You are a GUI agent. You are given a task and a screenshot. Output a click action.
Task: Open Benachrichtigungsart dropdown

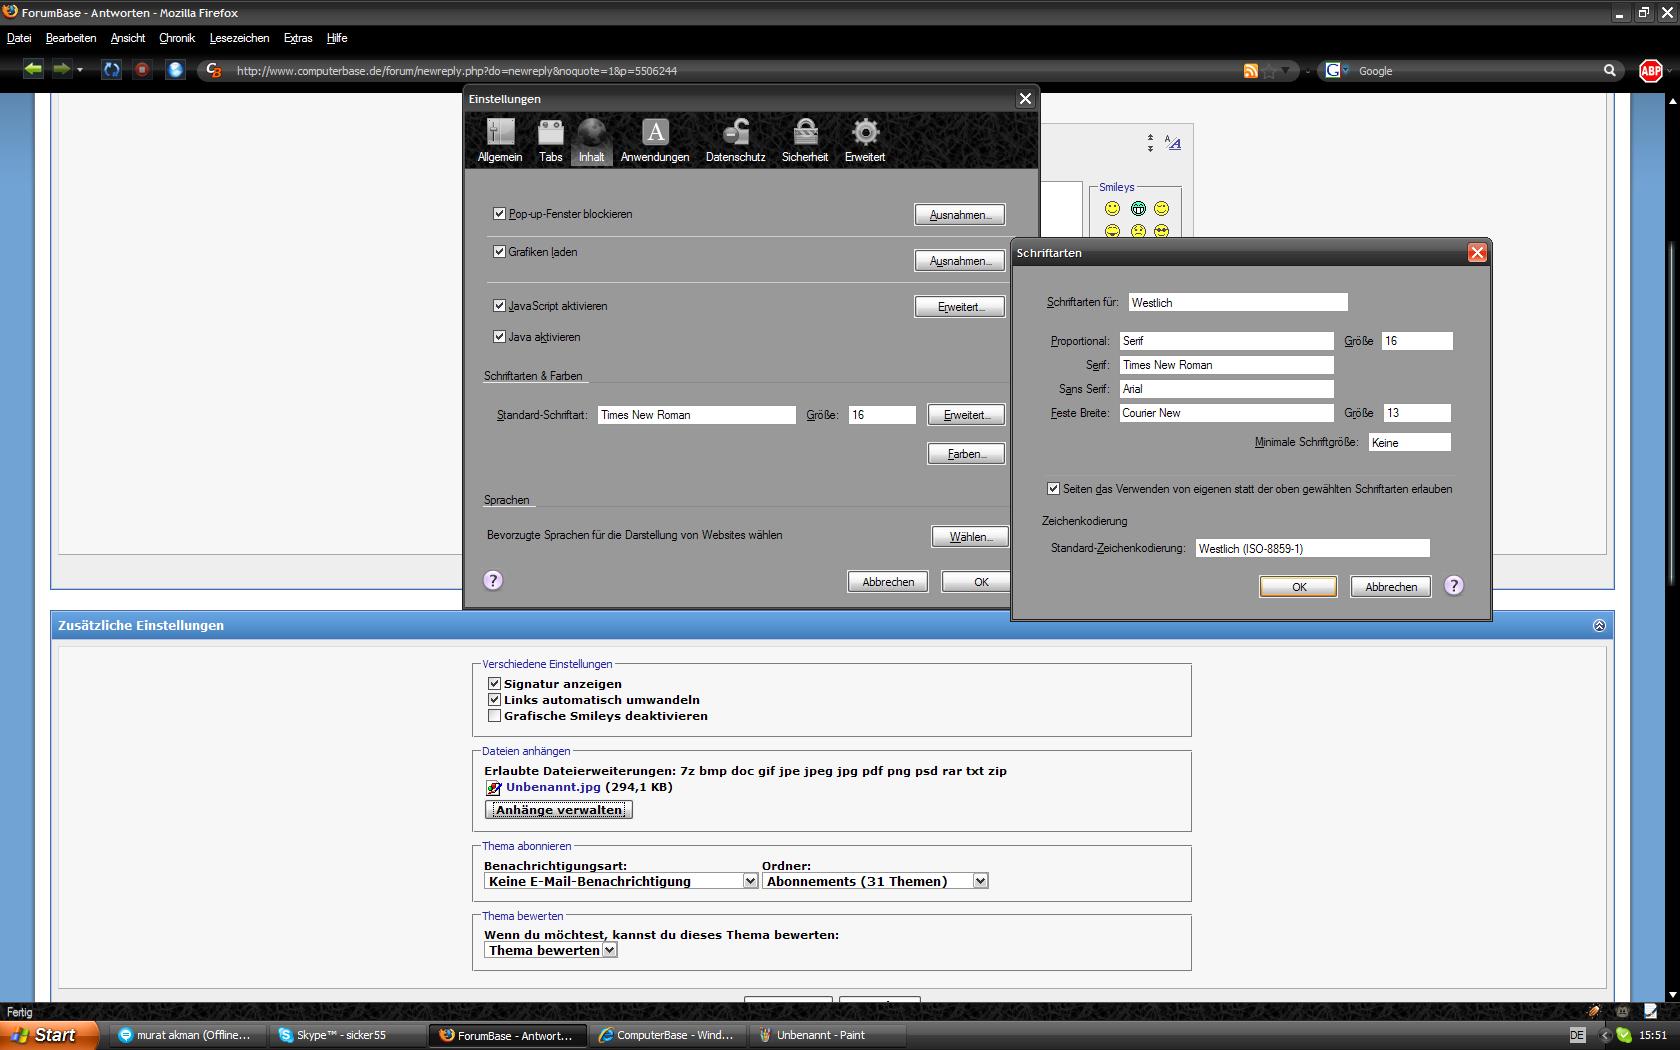point(621,881)
